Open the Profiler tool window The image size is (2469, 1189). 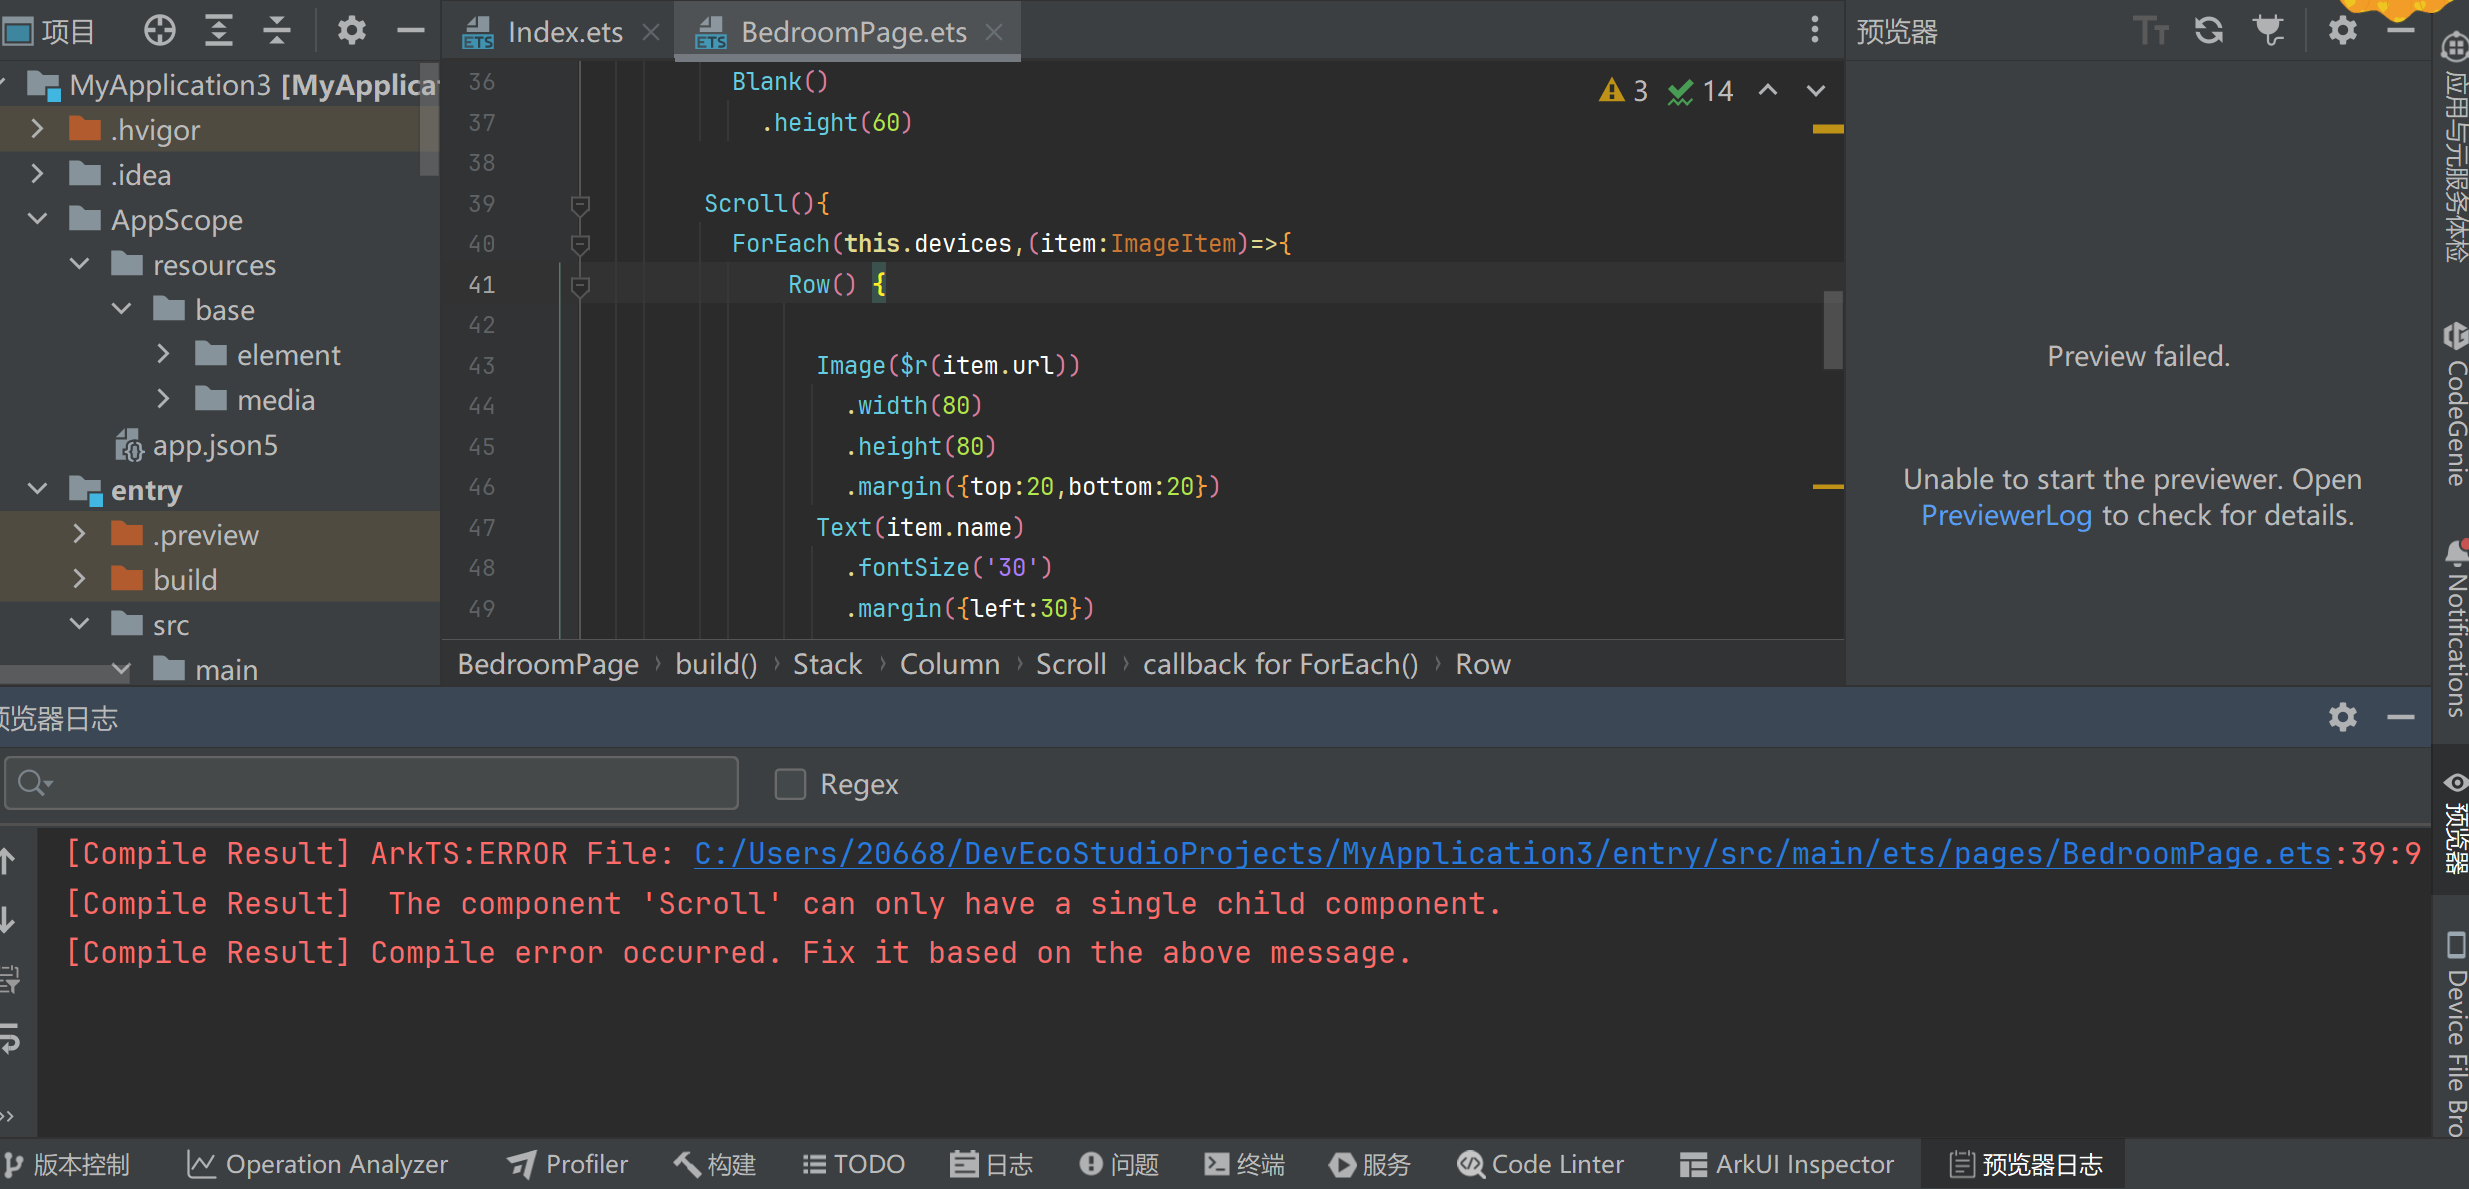click(567, 1164)
